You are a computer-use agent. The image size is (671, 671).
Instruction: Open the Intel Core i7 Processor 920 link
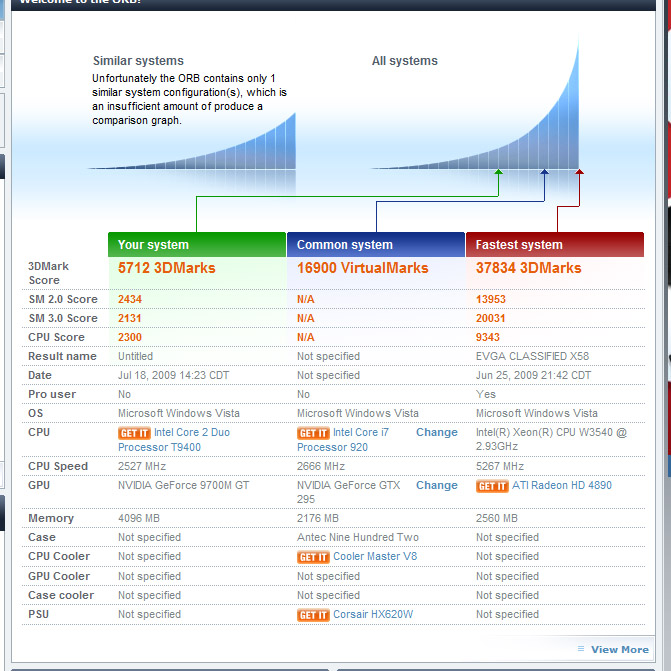343,439
